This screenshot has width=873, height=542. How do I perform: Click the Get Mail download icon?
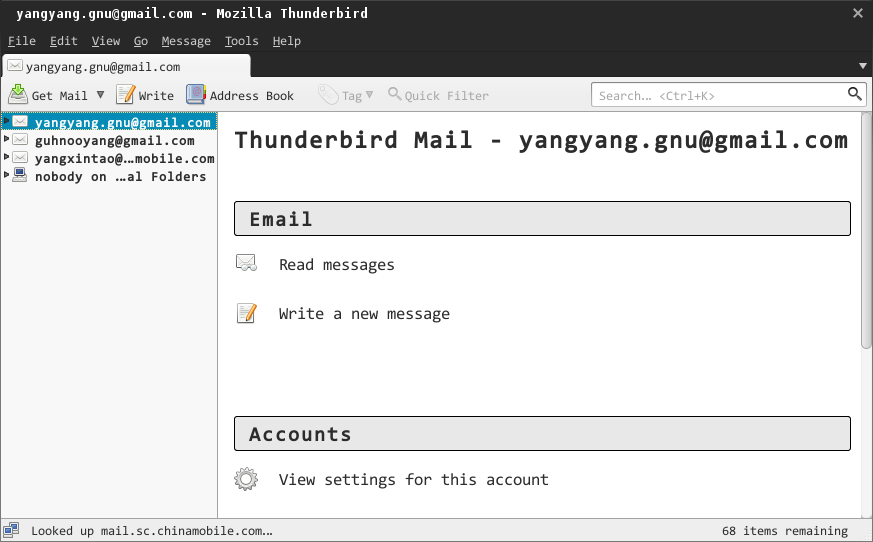pos(18,95)
